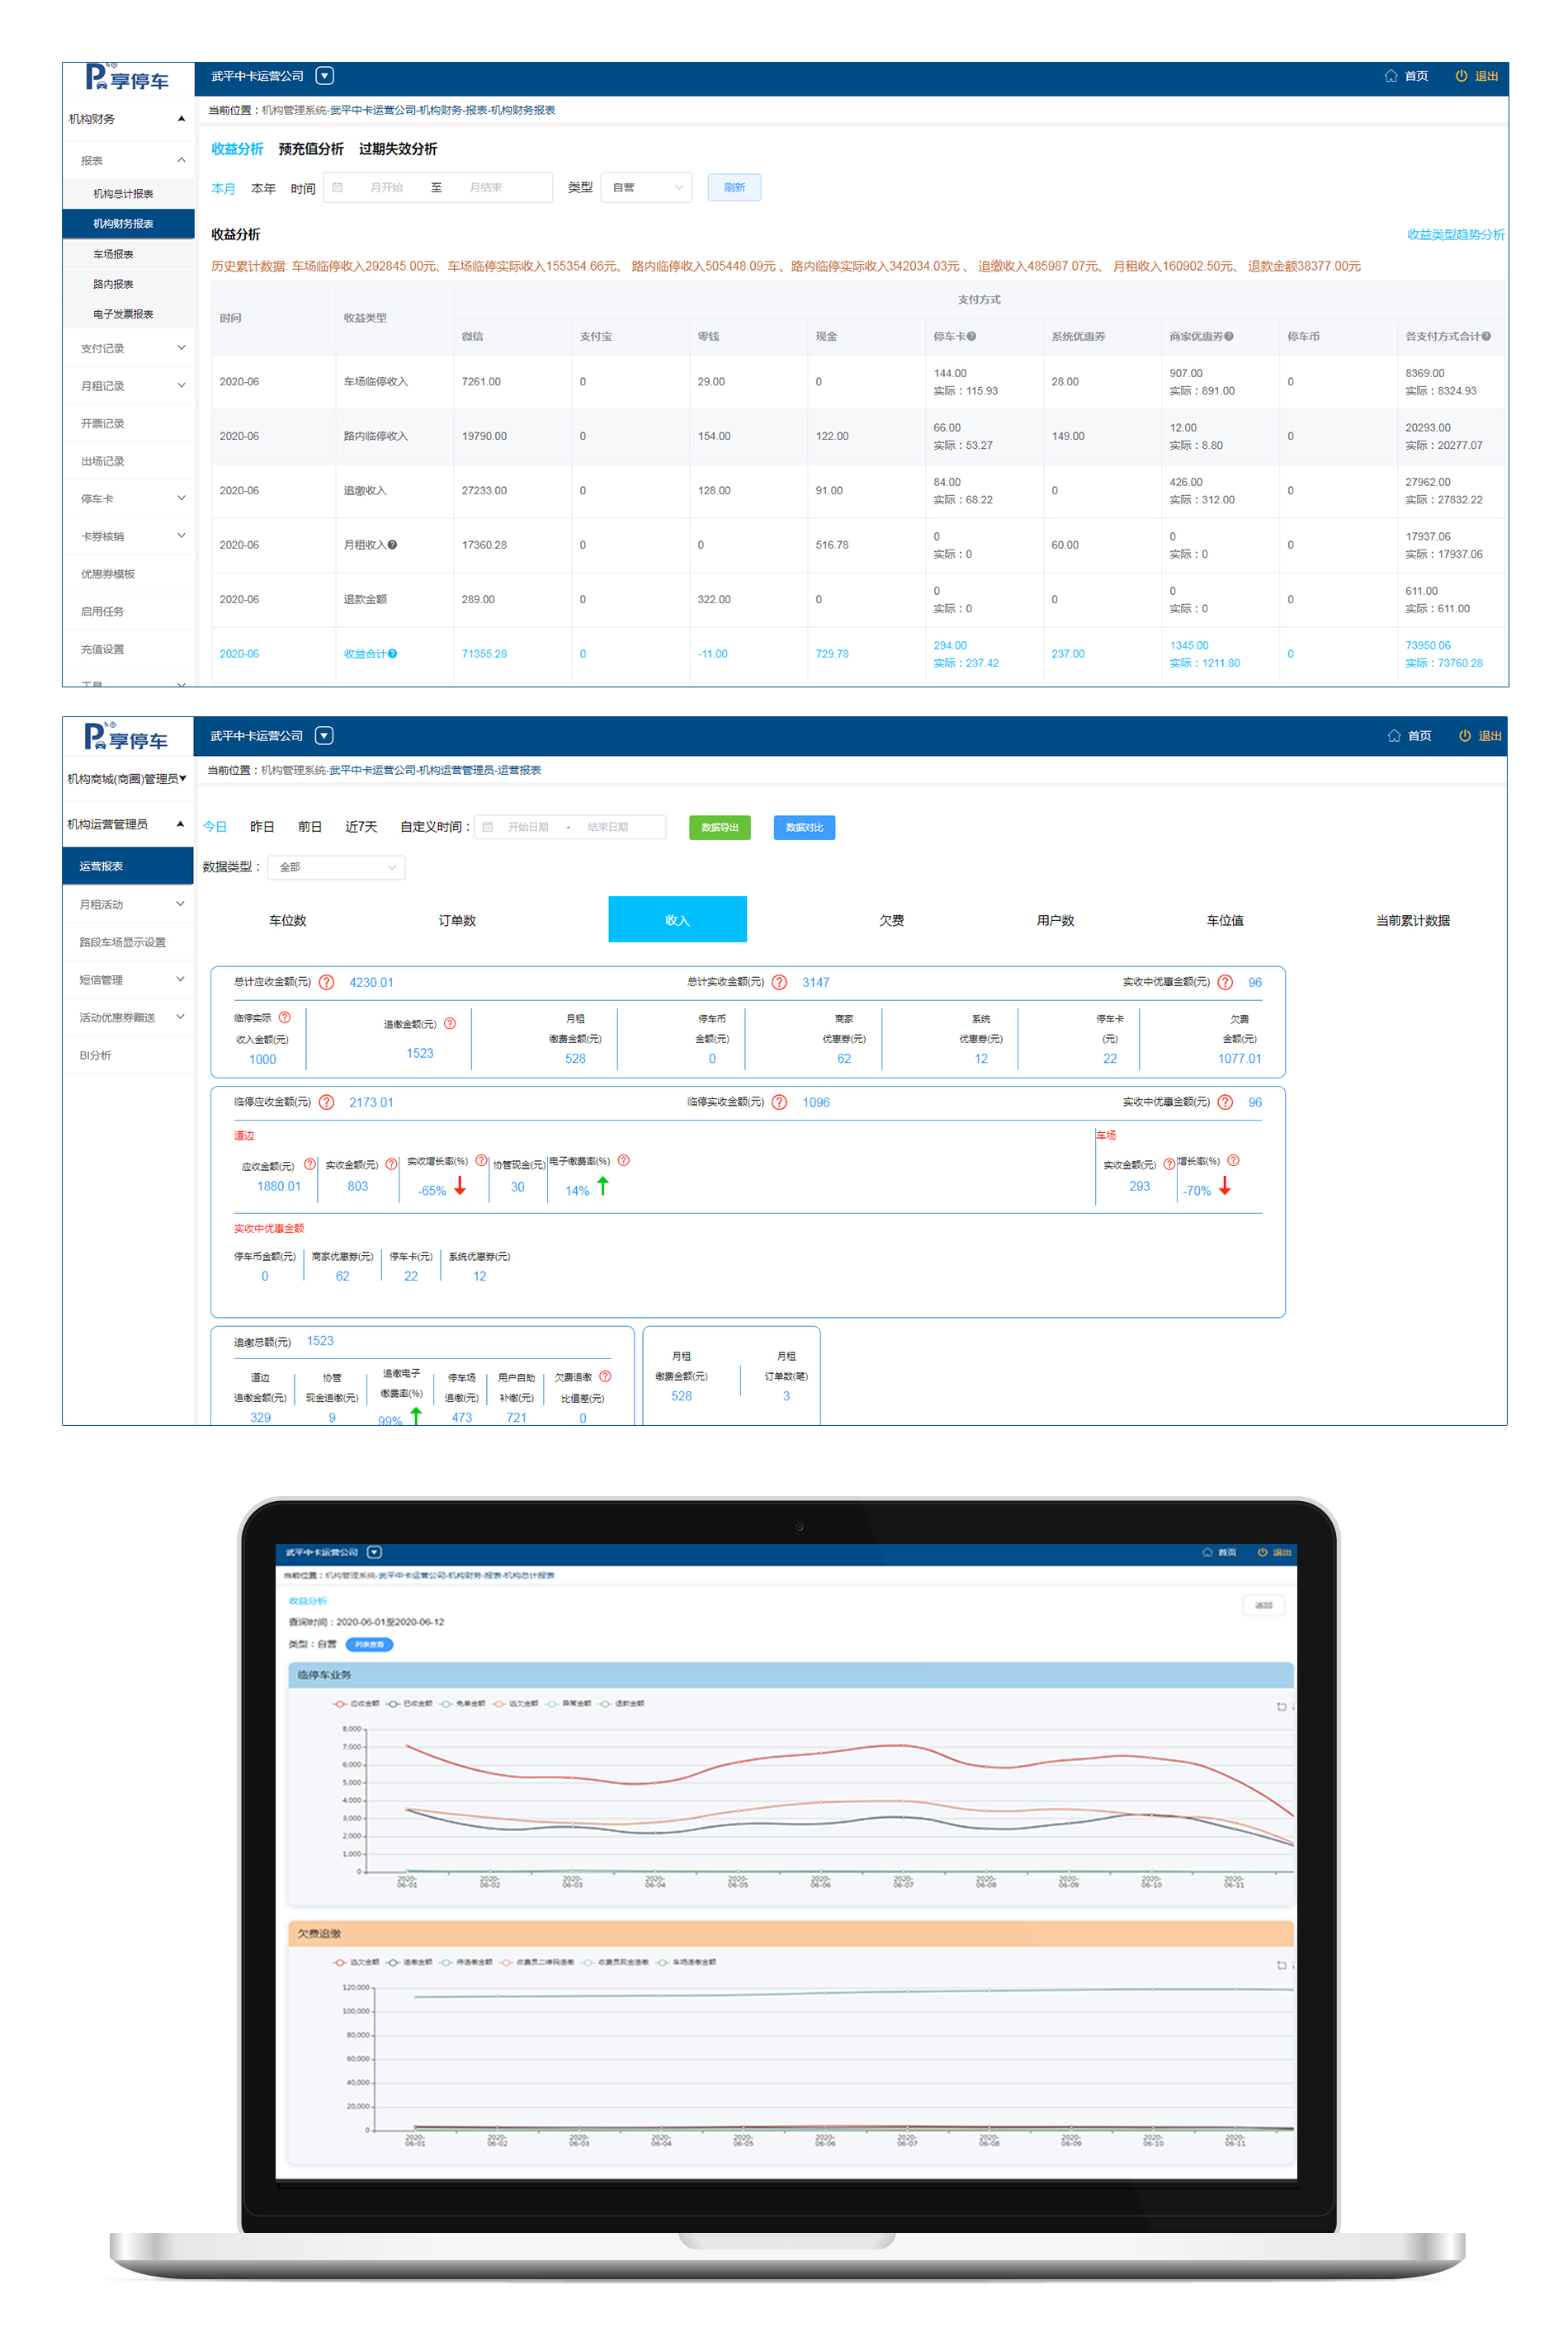Click the green 数据导出 button
The height and width of the screenshot is (2327, 1568).
coord(719,827)
